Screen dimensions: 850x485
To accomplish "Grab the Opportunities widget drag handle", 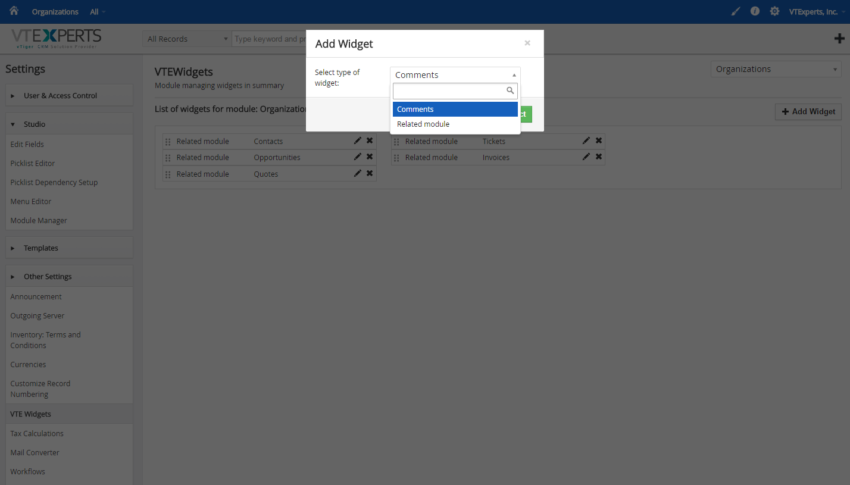I will [x=168, y=158].
